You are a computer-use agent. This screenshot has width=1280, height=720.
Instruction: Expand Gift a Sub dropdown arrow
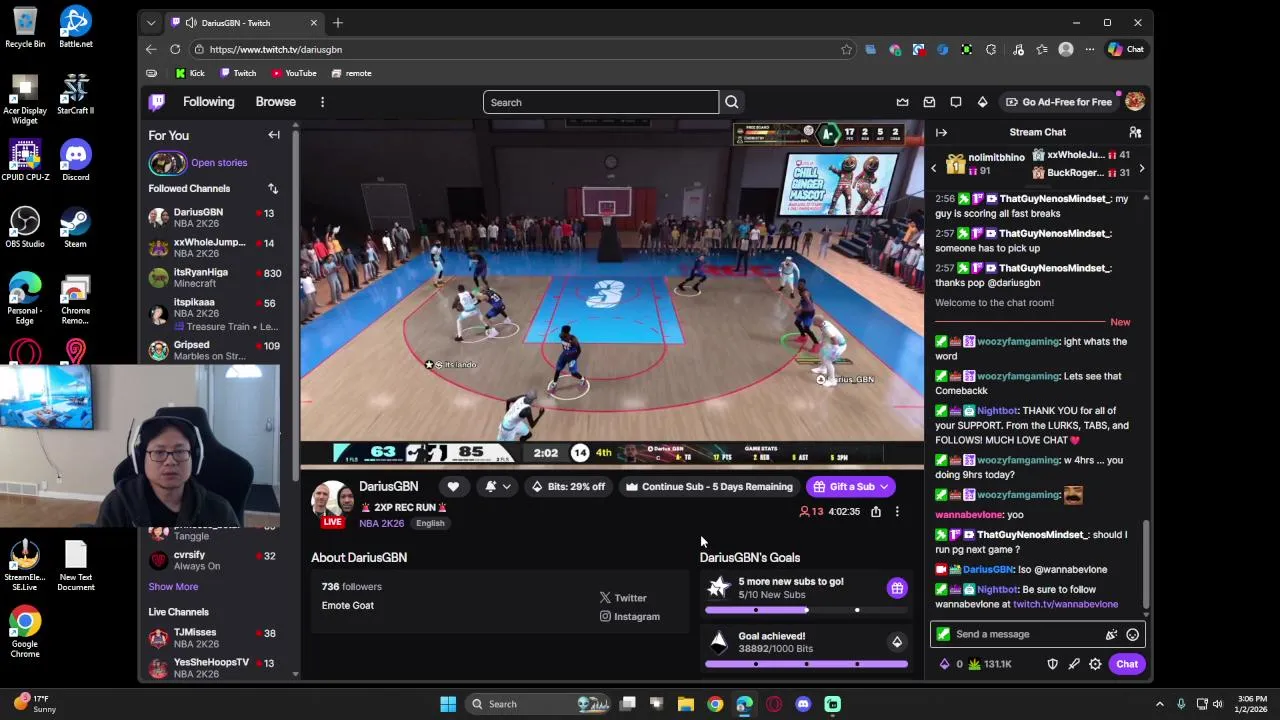coord(884,487)
